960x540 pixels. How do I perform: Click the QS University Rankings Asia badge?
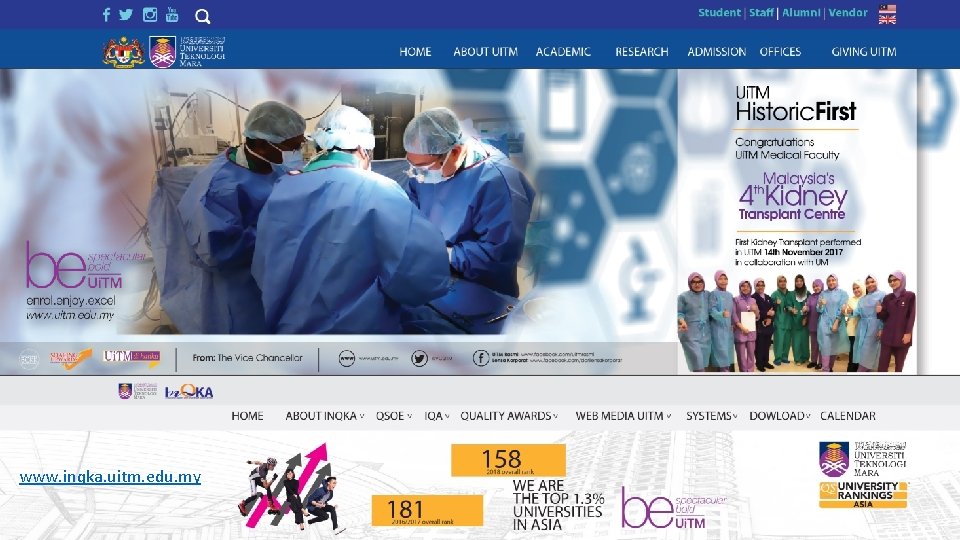pos(863,495)
